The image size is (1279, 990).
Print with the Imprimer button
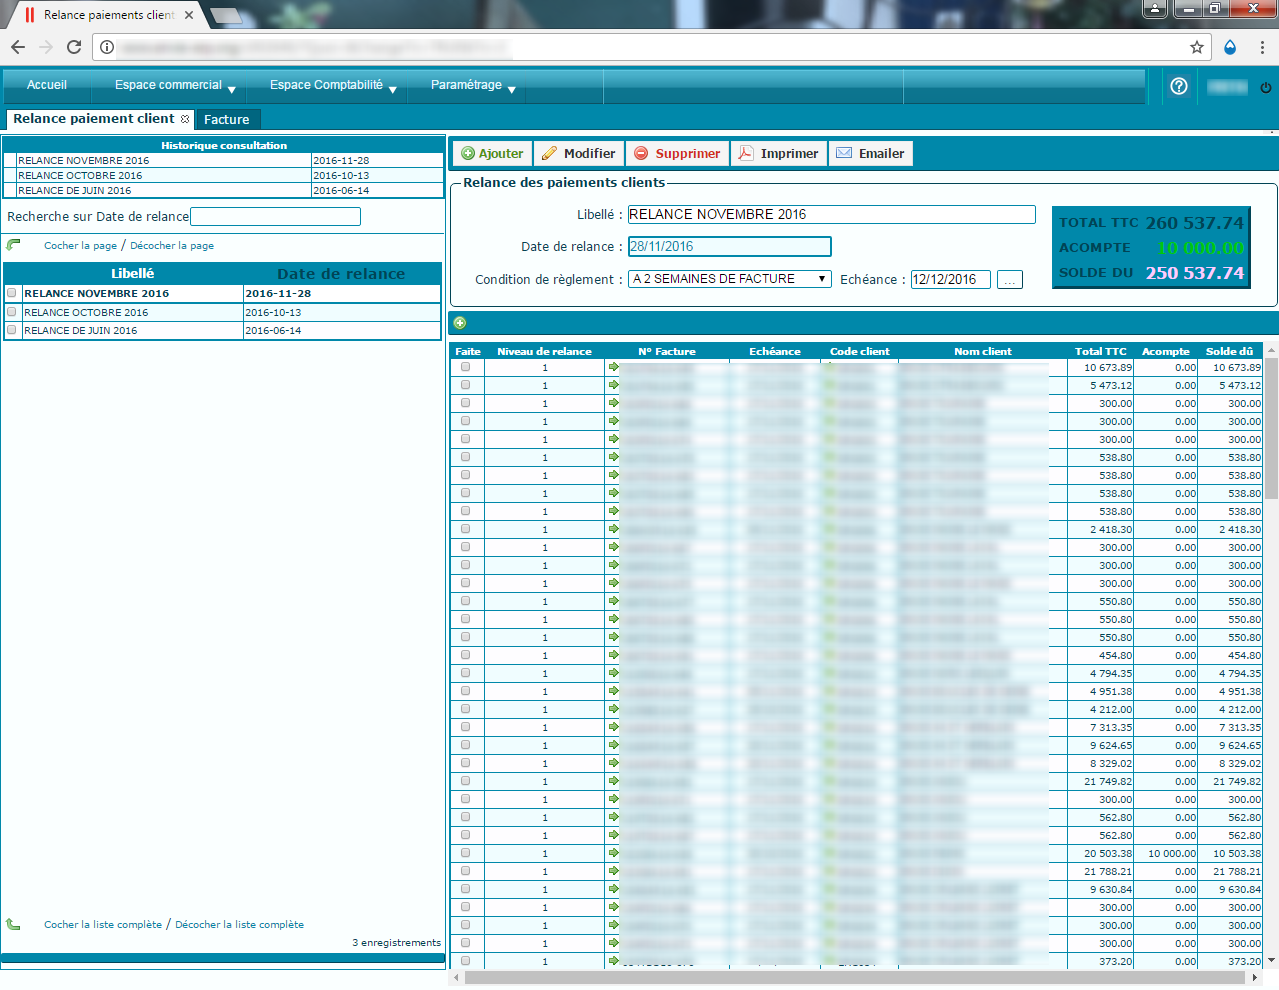click(x=779, y=154)
